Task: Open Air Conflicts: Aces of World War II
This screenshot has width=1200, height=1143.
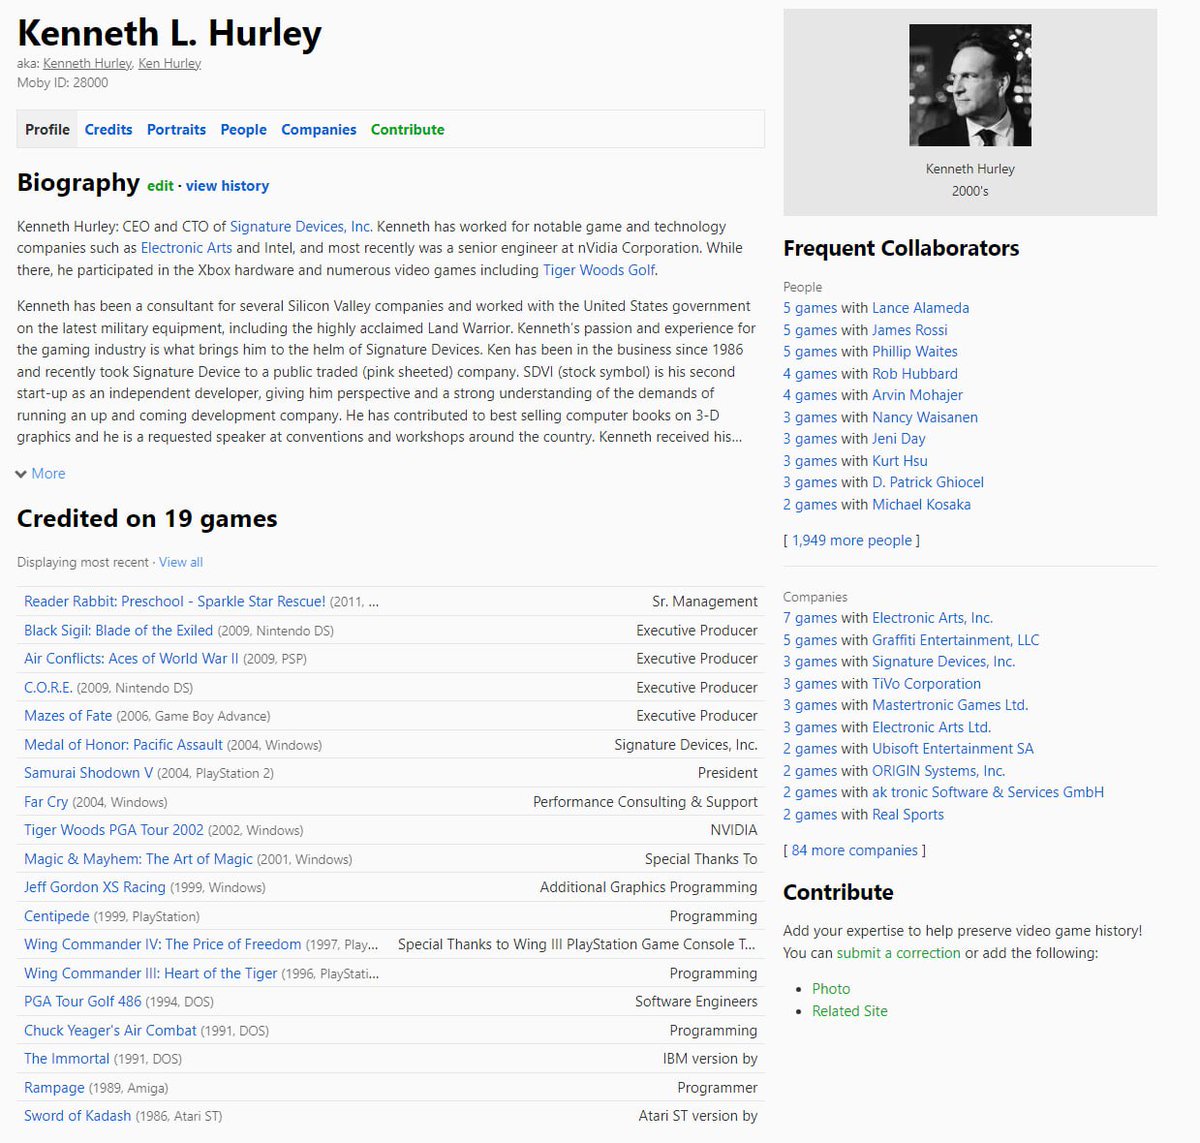Action: click(x=131, y=659)
